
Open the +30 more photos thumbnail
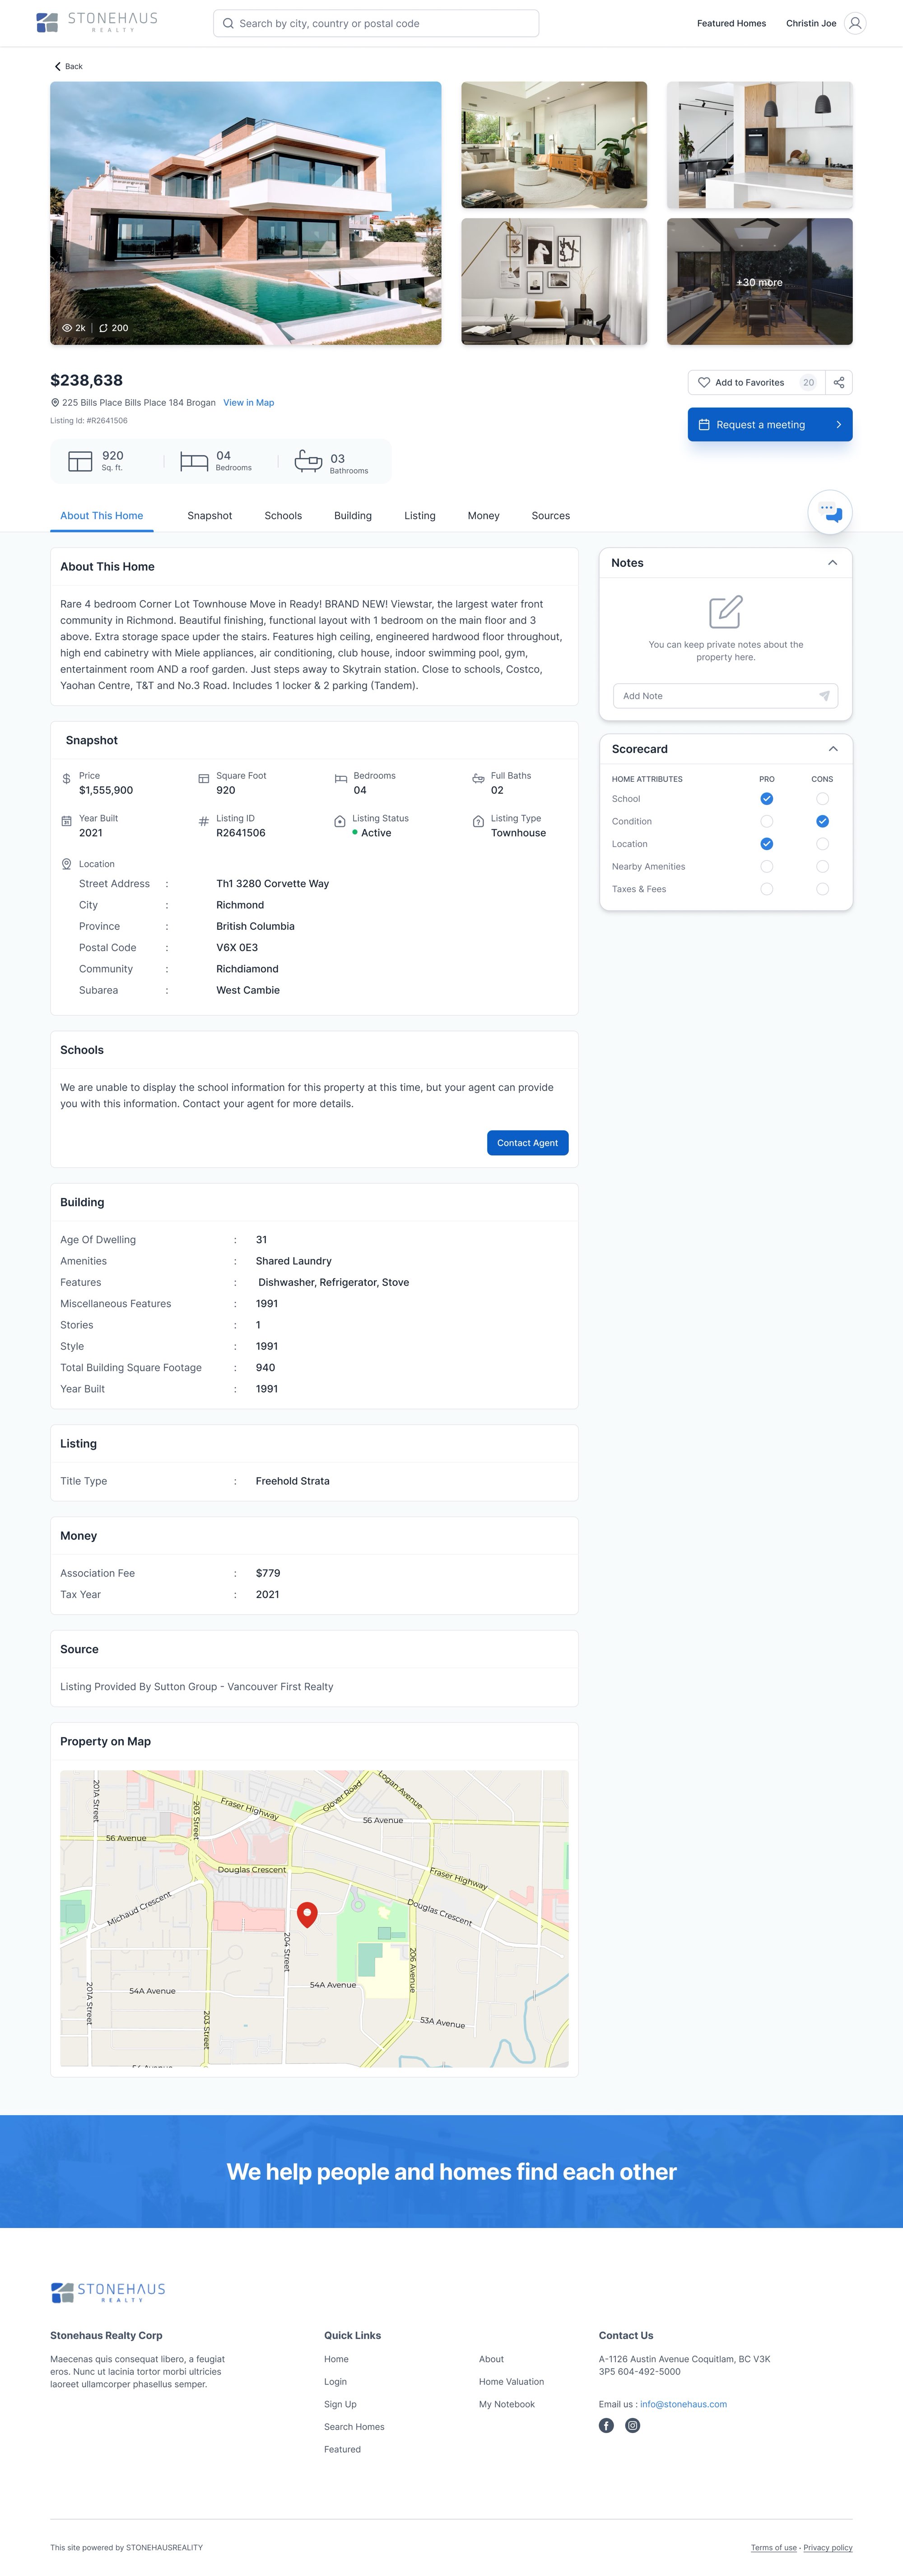click(x=760, y=282)
